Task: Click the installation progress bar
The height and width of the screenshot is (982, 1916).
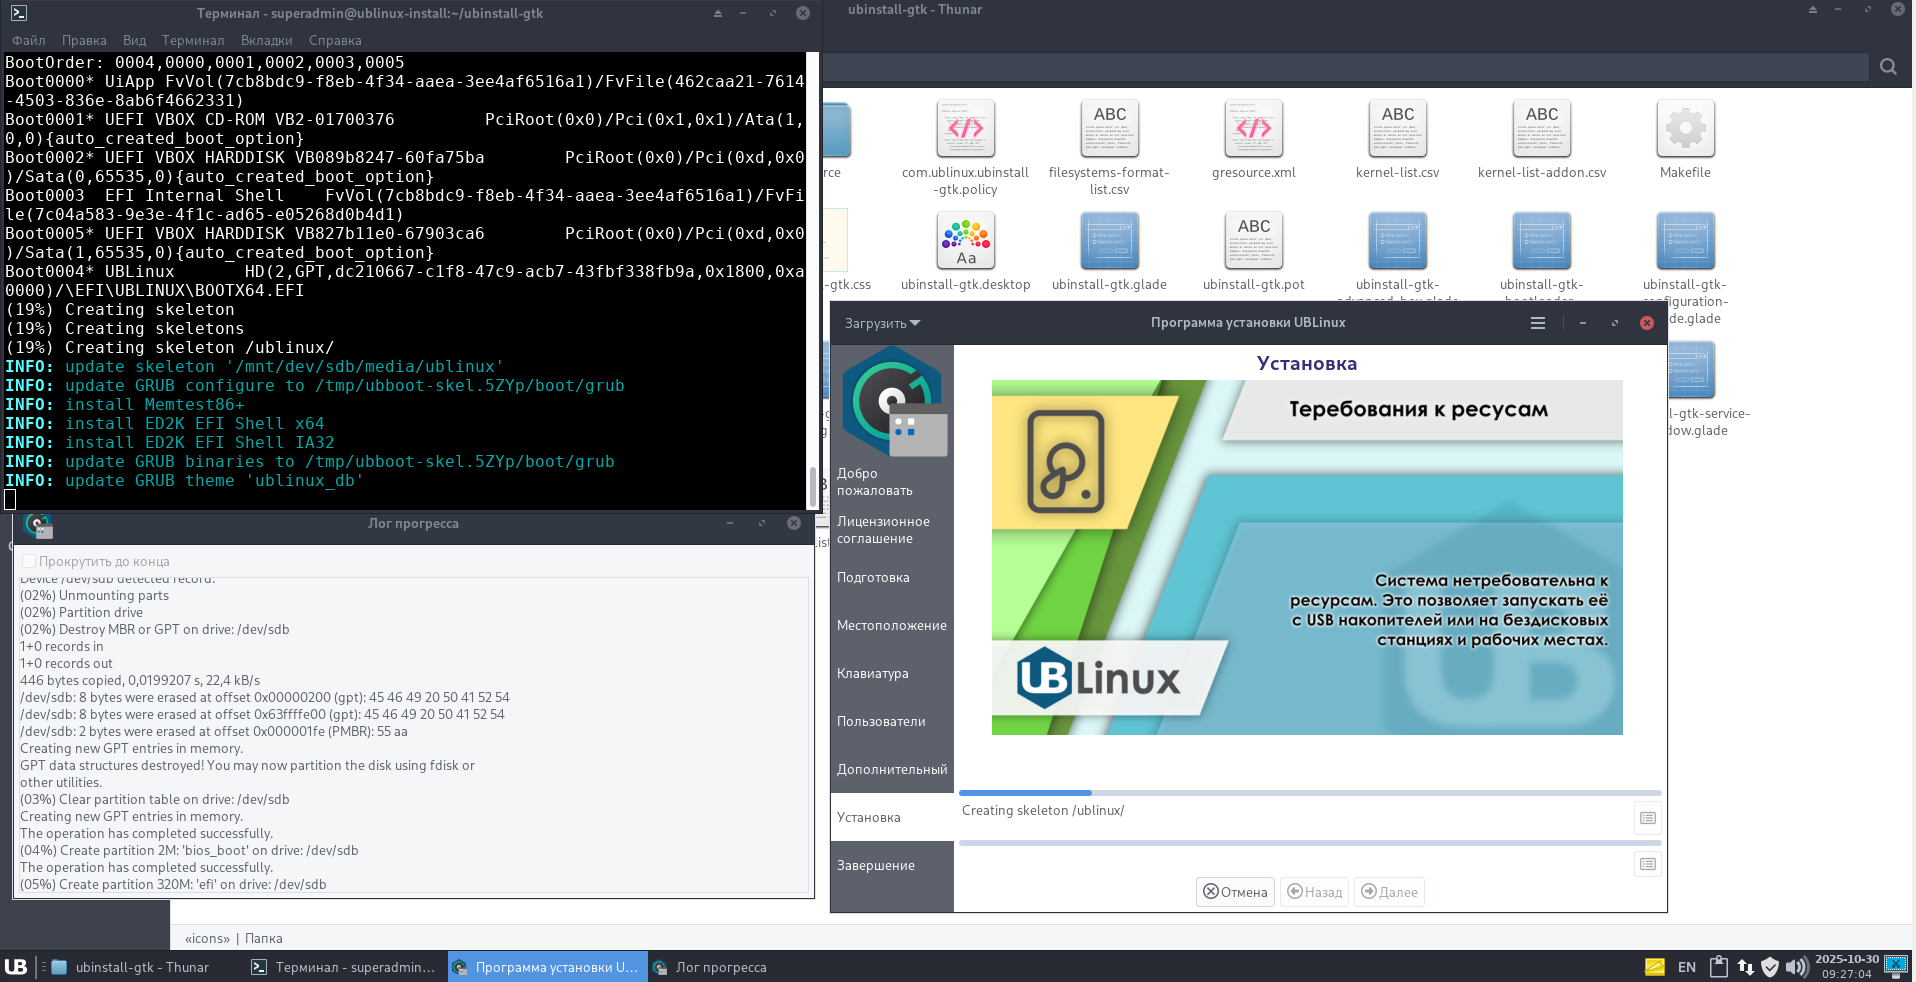Action: click(x=1309, y=793)
